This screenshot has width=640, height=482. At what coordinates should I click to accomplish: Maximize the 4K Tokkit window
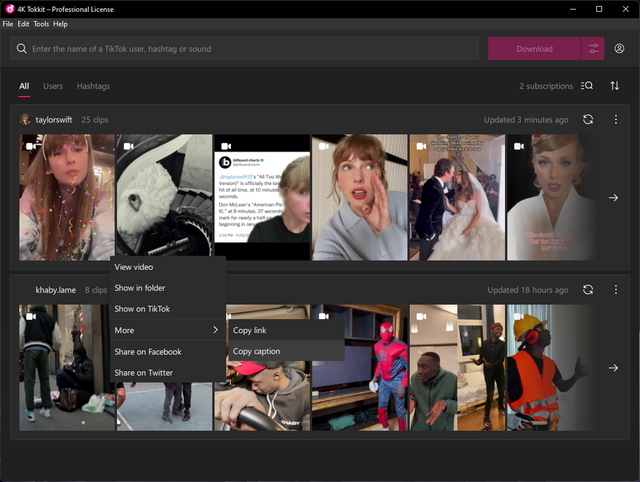click(x=599, y=9)
